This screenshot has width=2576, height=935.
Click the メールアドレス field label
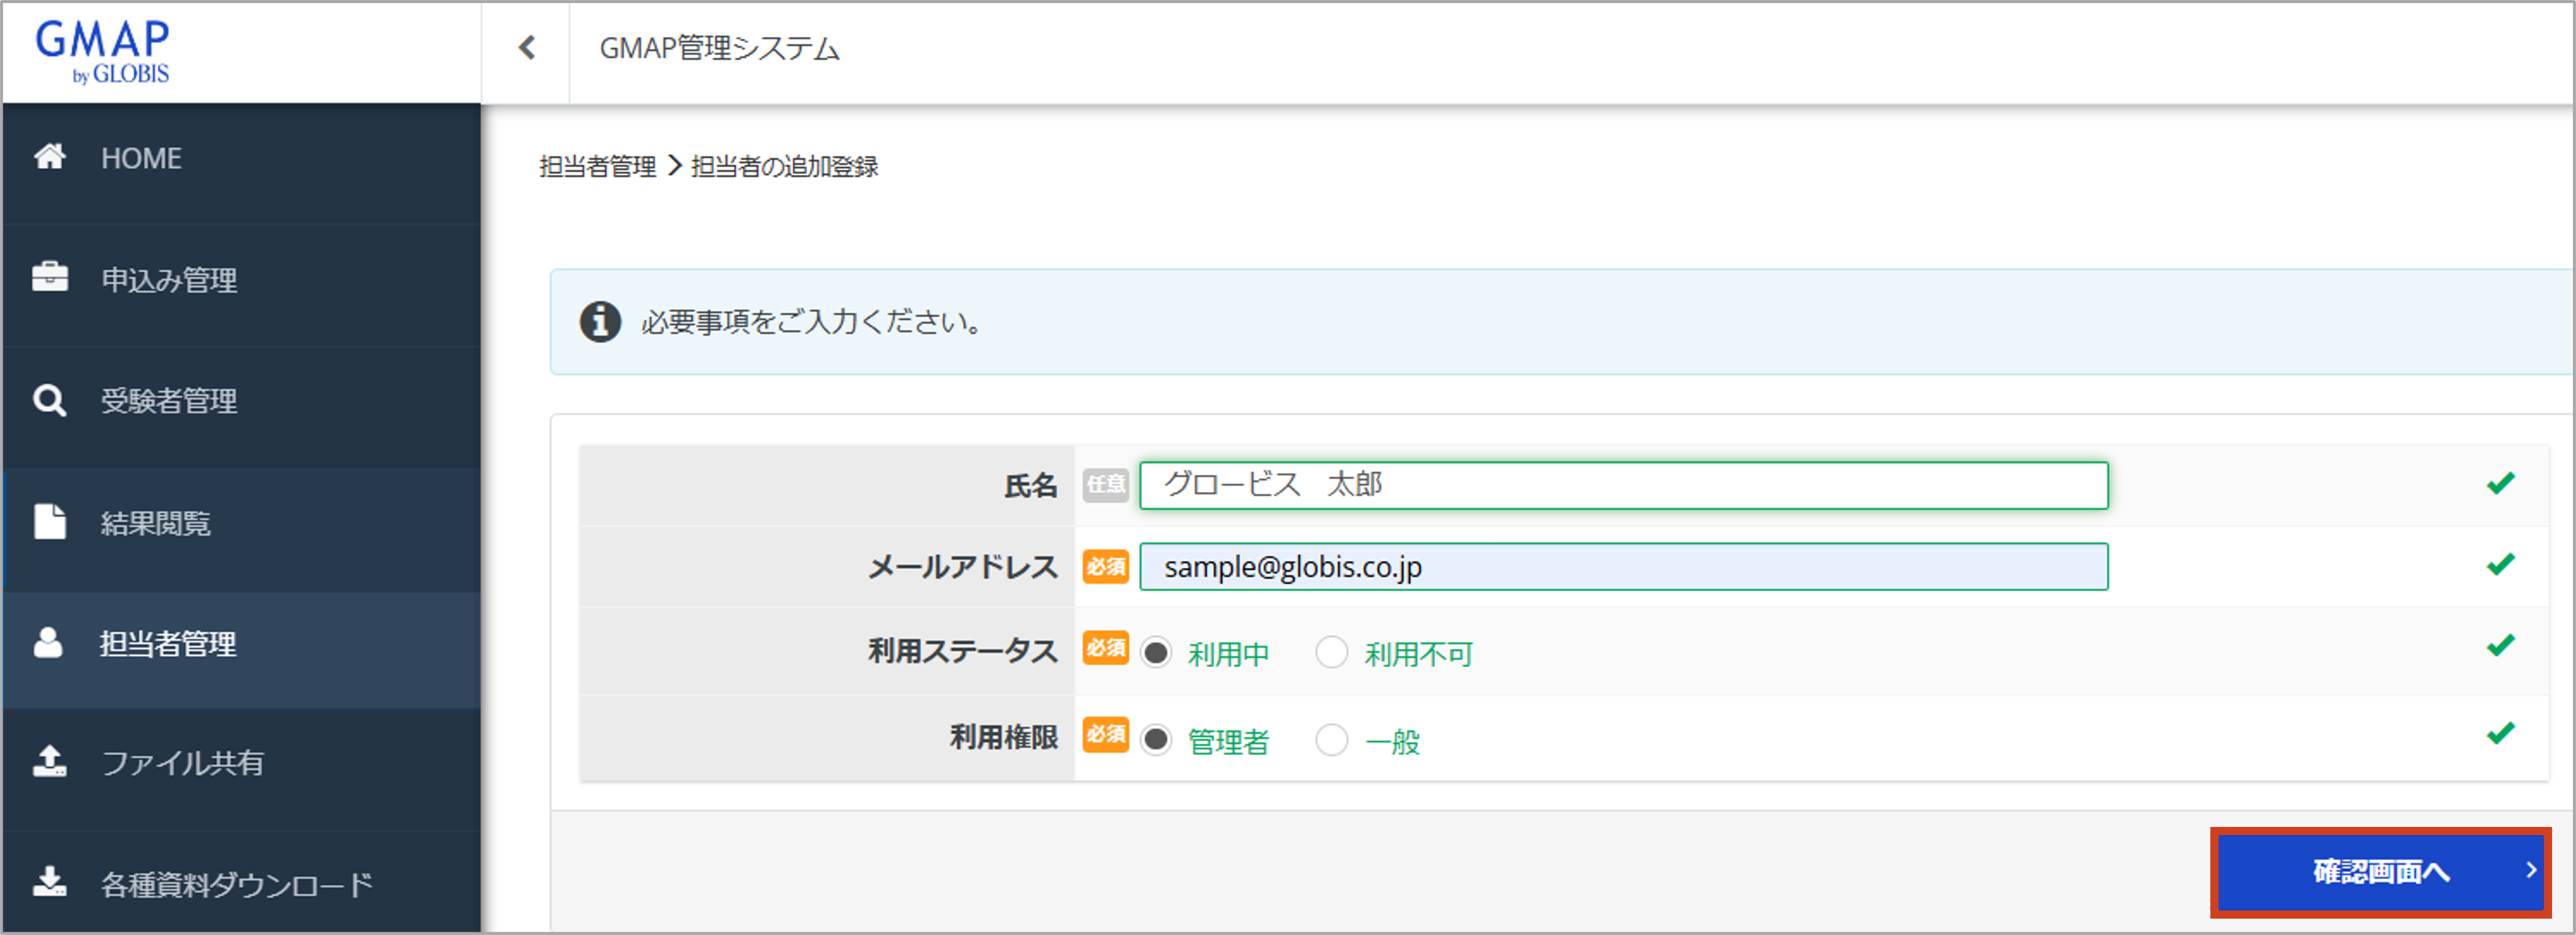coord(962,567)
